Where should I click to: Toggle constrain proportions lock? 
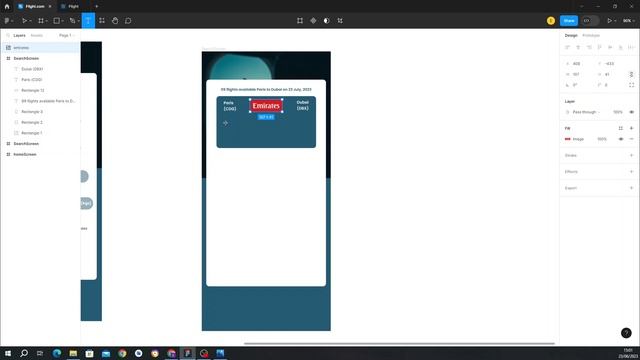tap(631, 74)
